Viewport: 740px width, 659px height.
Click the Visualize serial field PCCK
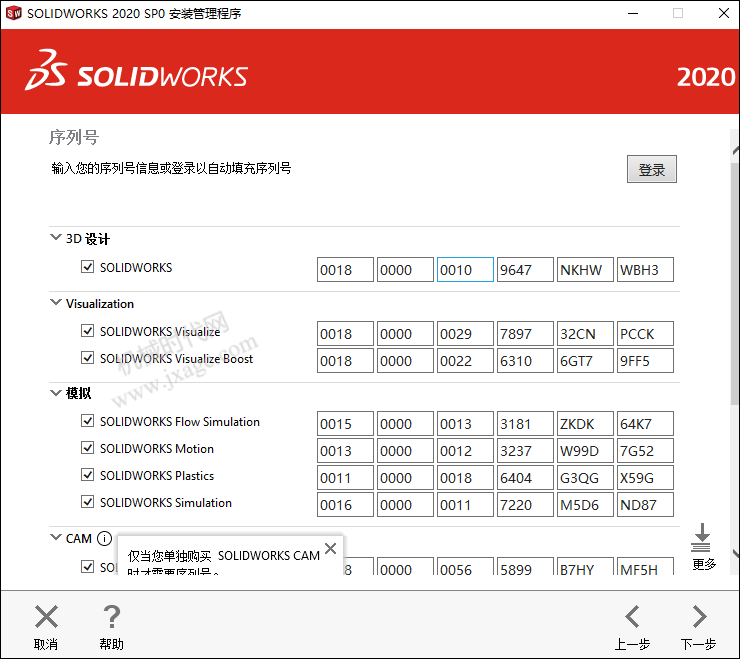point(645,334)
